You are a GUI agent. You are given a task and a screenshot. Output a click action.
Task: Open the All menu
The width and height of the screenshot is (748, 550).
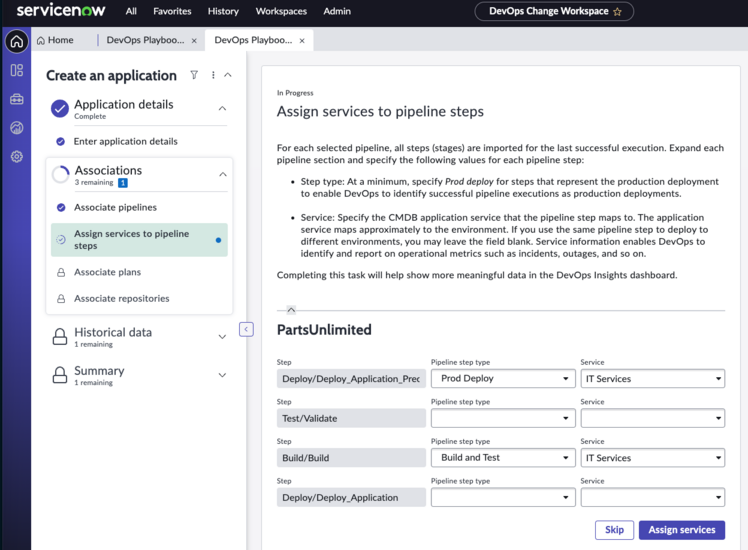click(x=131, y=11)
